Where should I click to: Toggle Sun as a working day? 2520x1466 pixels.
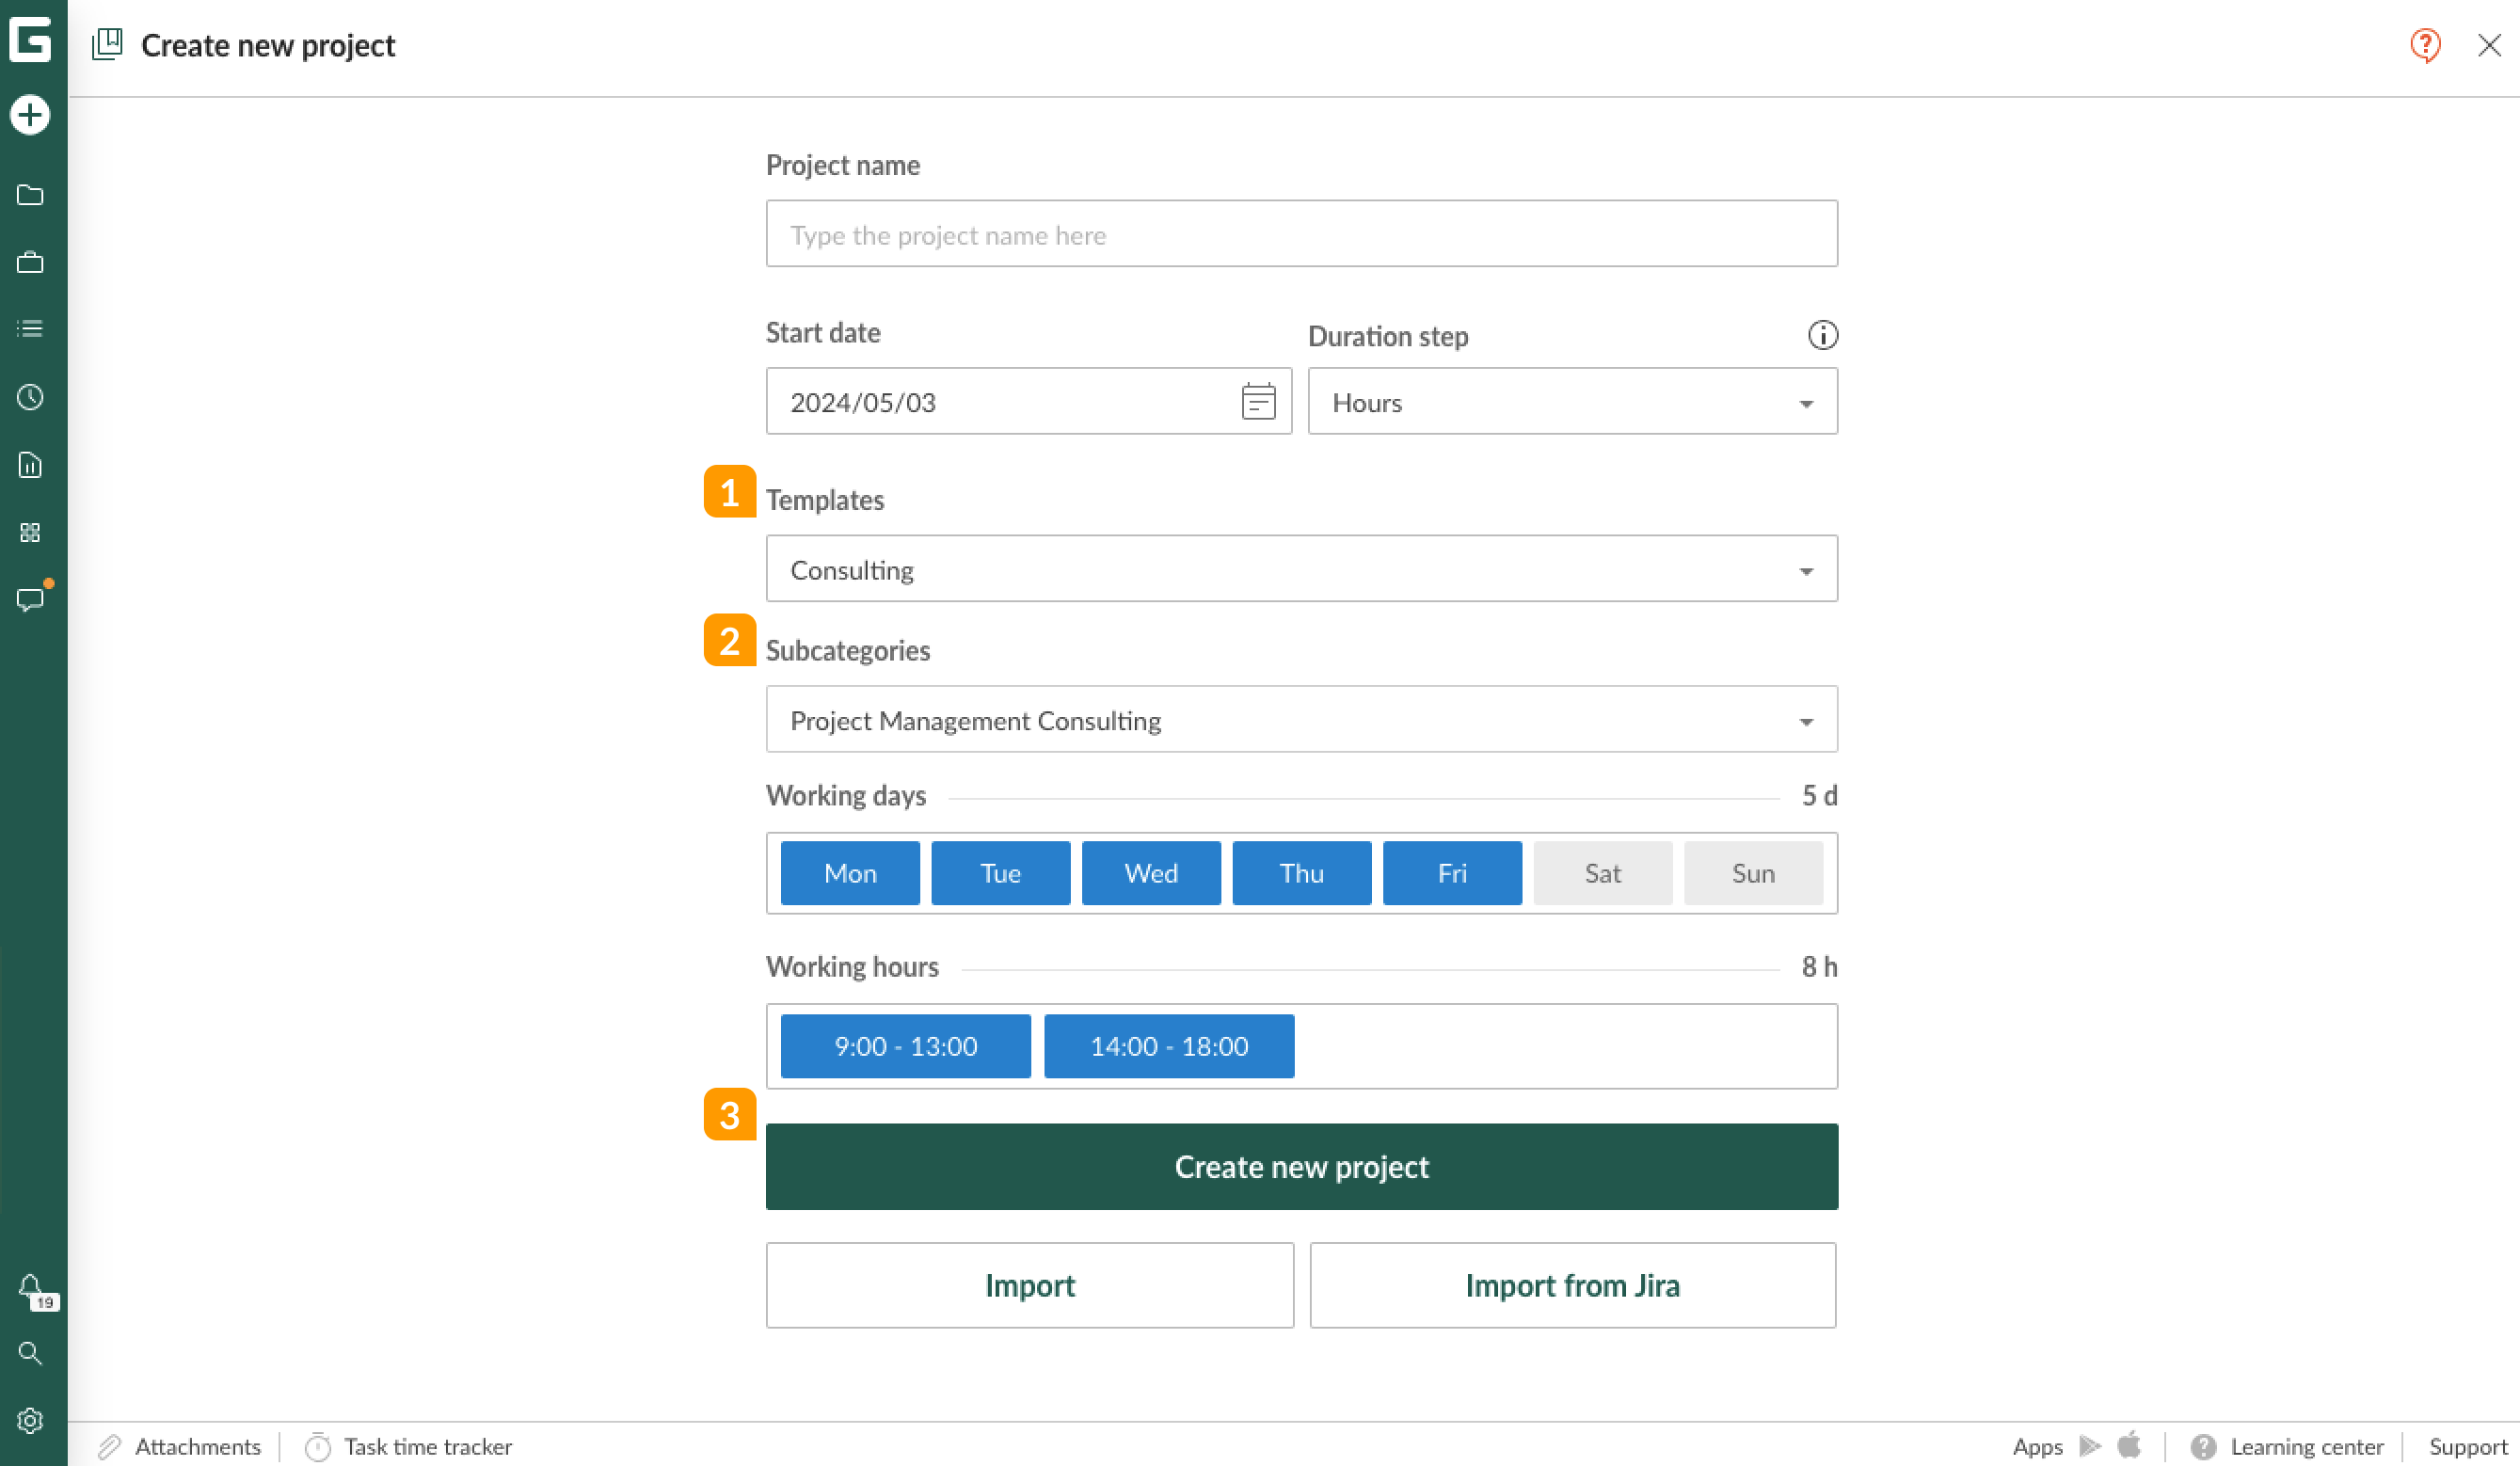pyautogui.click(x=1752, y=873)
